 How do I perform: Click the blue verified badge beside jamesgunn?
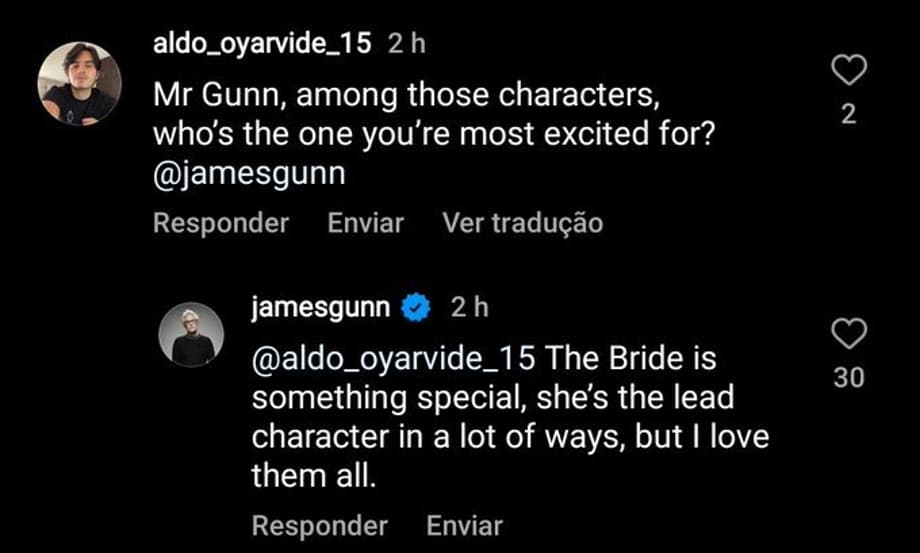[x=414, y=308]
